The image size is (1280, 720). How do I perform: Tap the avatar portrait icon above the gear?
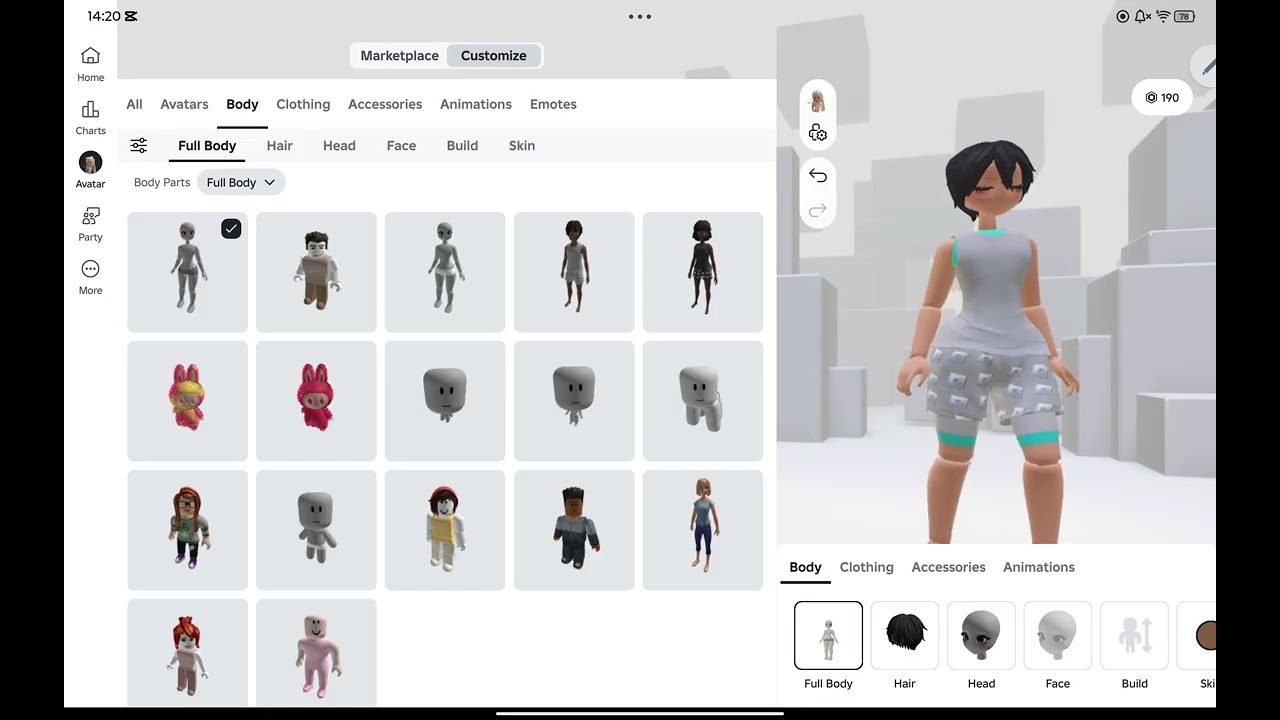[818, 101]
